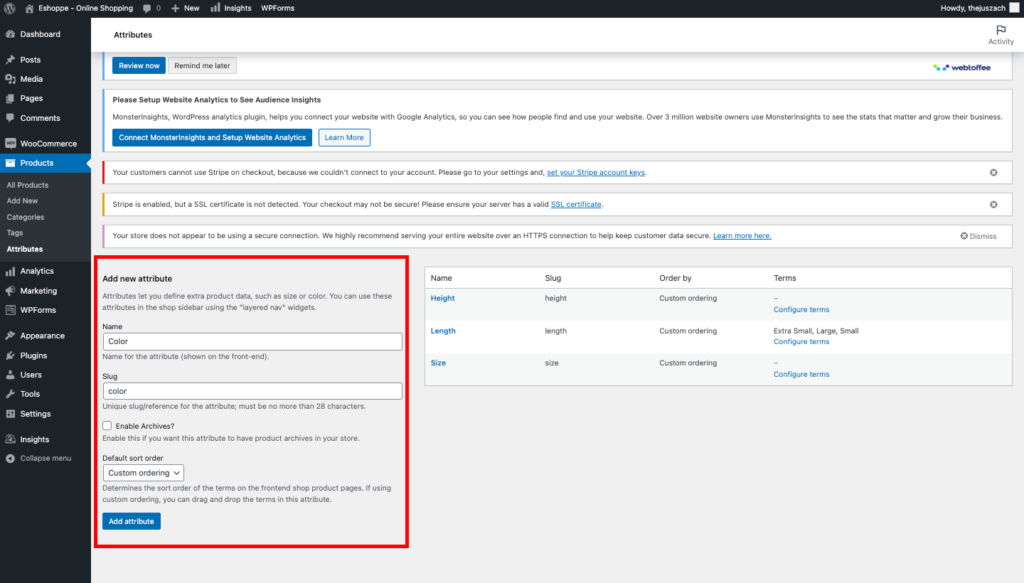The image size is (1024, 583).
Task: Click the Plugins sidebar icon
Action: (10, 355)
